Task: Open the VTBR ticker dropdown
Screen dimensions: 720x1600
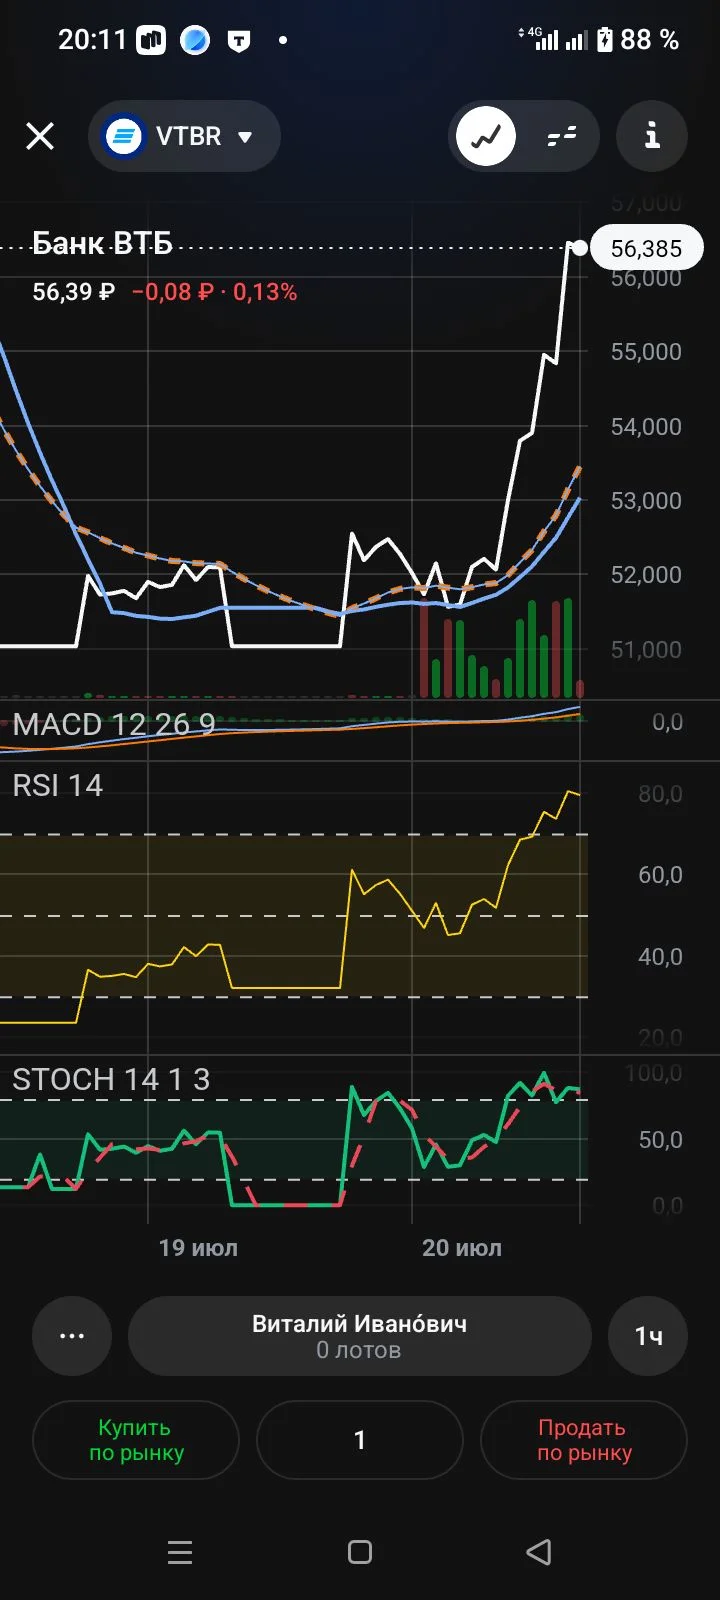Action: tap(184, 136)
